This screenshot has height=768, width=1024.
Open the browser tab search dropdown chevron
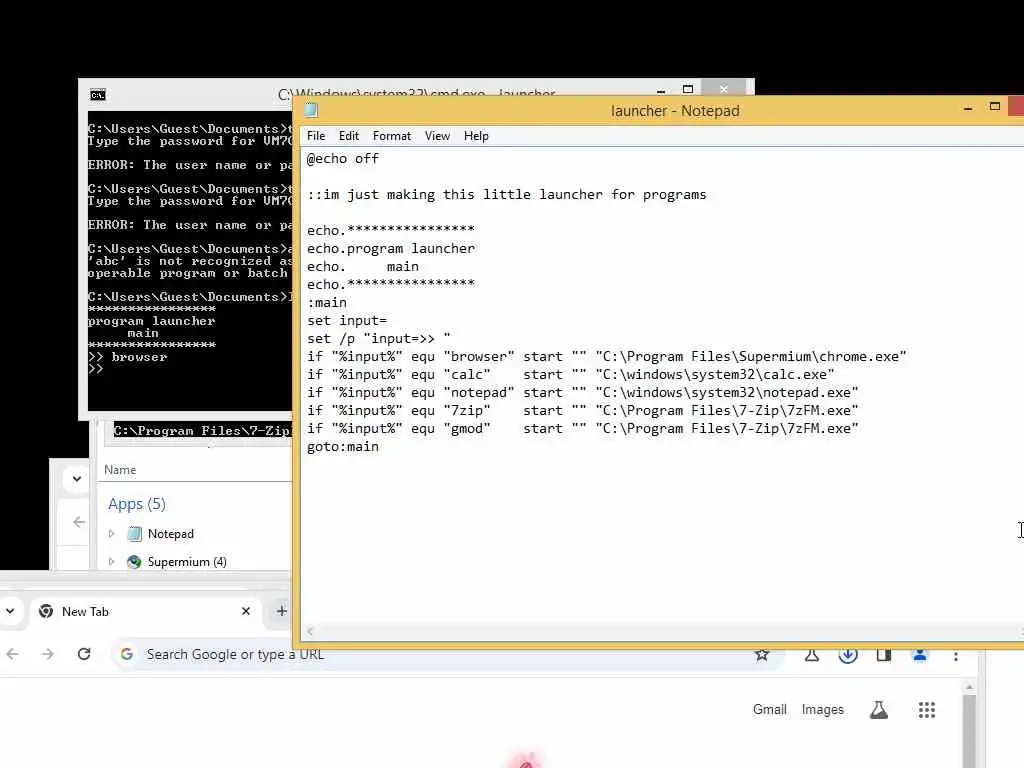[x=10, y=611]
